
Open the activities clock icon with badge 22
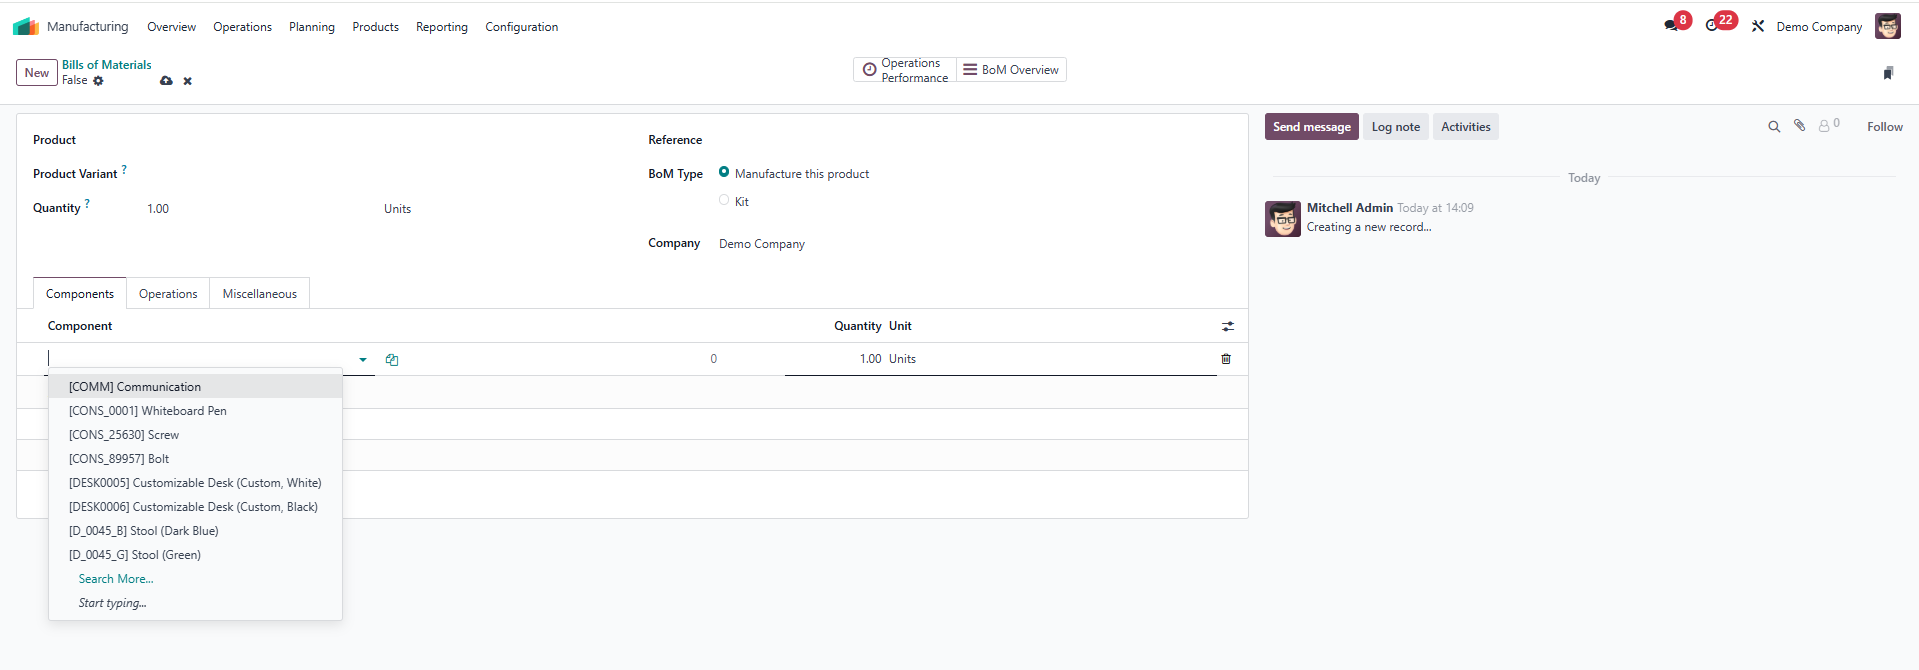1712,25
